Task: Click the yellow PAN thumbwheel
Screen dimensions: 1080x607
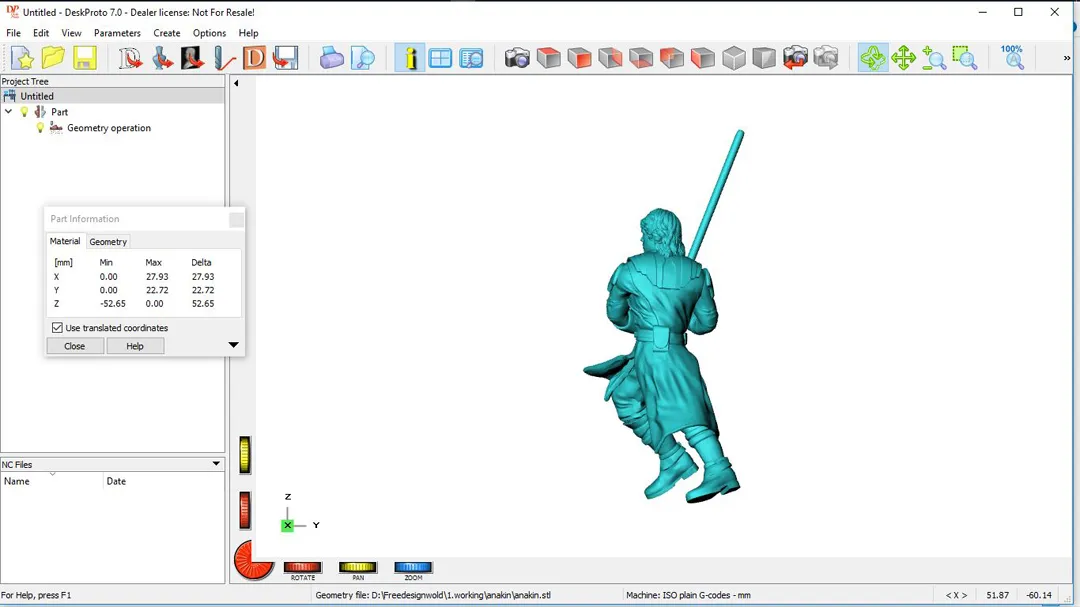Action: (x=357, y=567)
